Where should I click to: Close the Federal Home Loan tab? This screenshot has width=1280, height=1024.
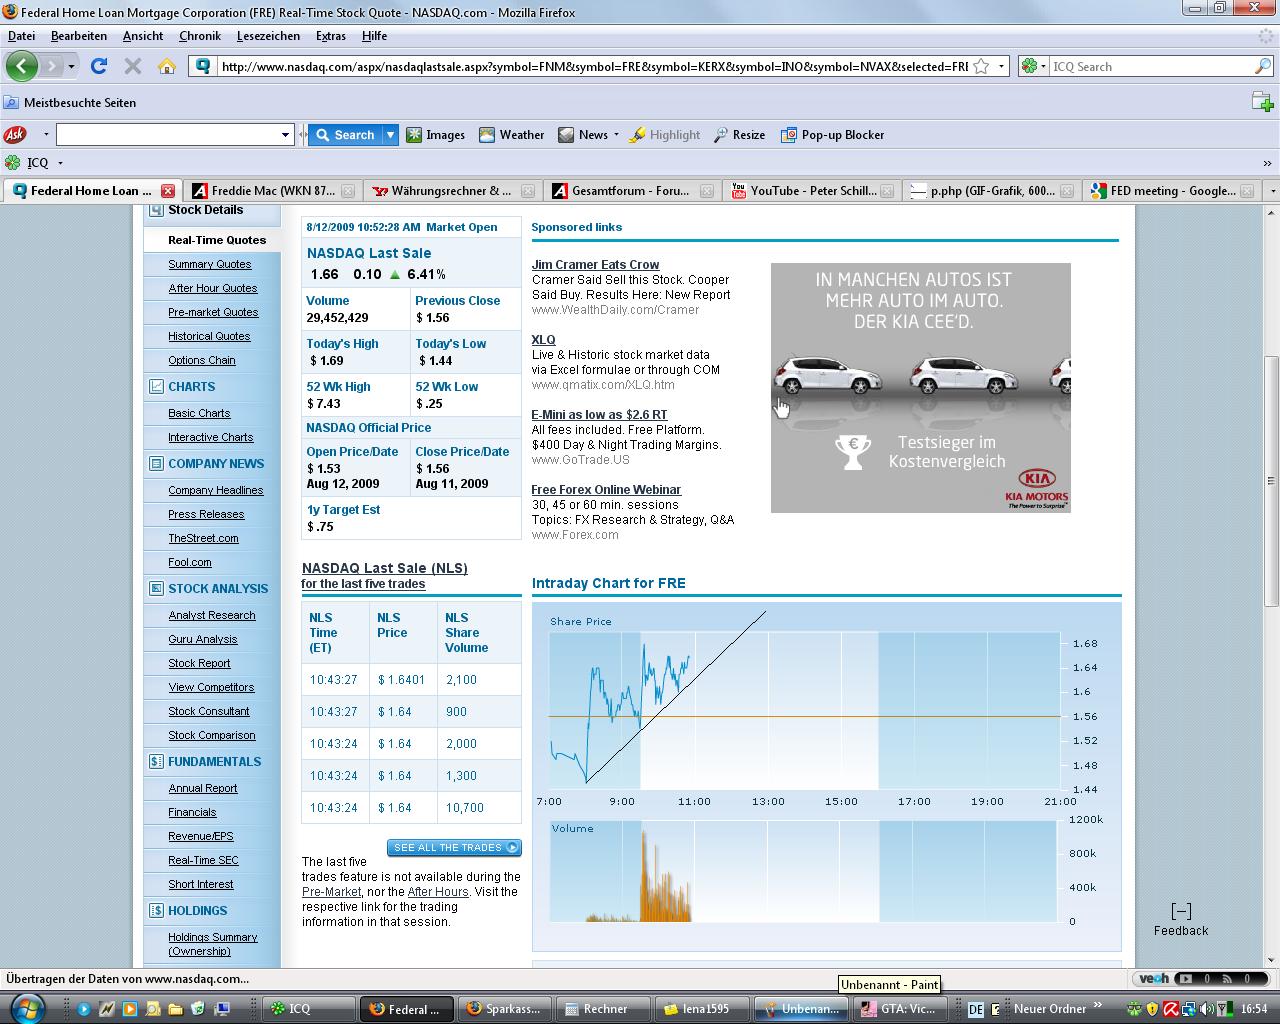click(x=168, y=191)
